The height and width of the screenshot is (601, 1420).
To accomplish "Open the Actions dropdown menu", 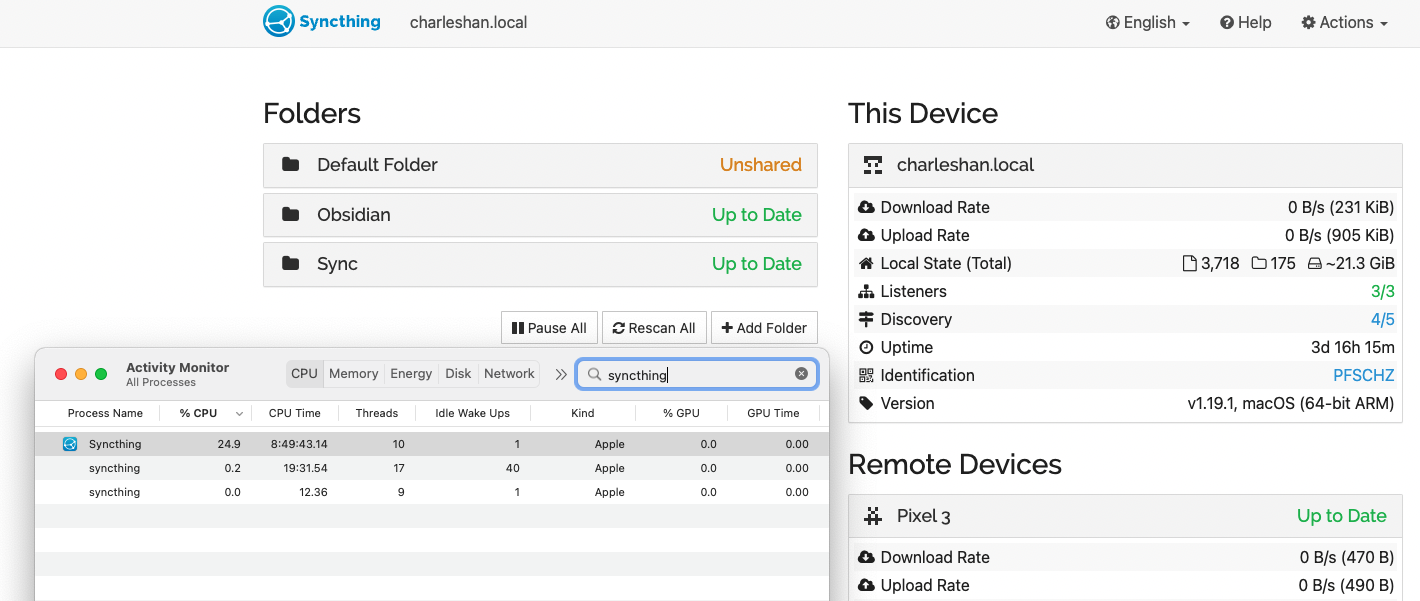I will tap(1345, 22).
